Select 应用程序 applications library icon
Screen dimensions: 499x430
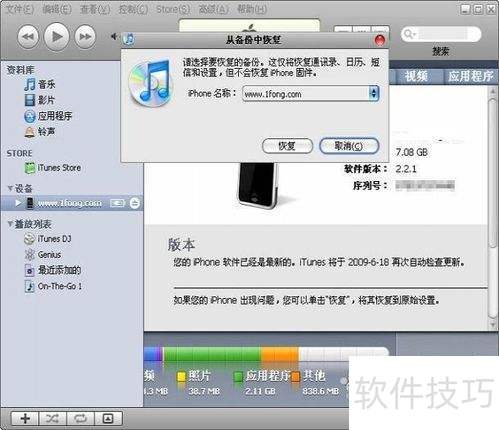(x=30, y=116)
